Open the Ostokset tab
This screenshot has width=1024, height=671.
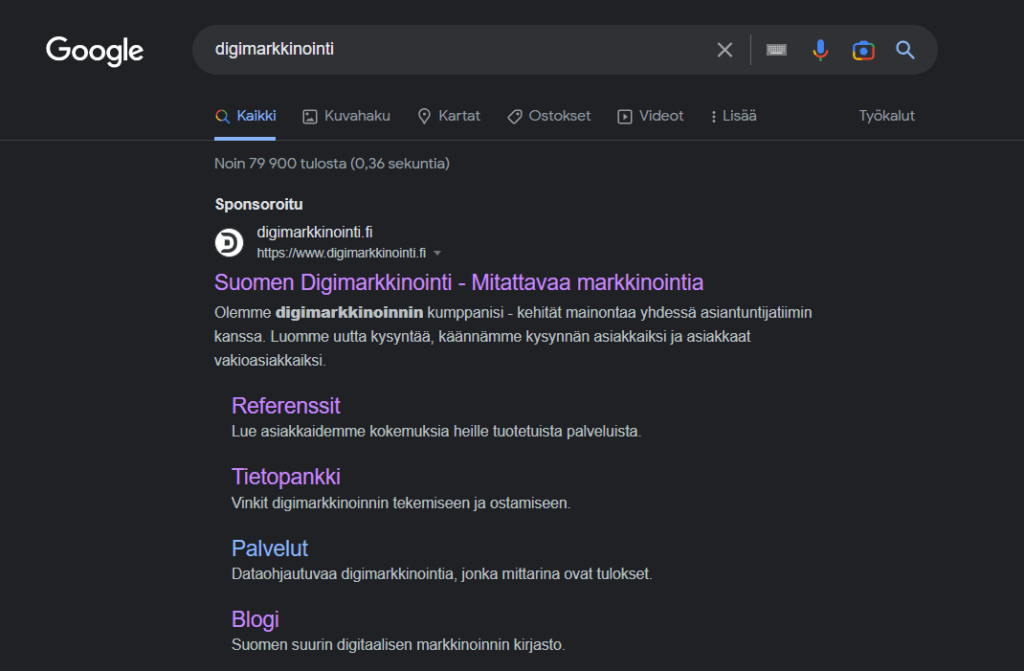click(x=549, y=116)
